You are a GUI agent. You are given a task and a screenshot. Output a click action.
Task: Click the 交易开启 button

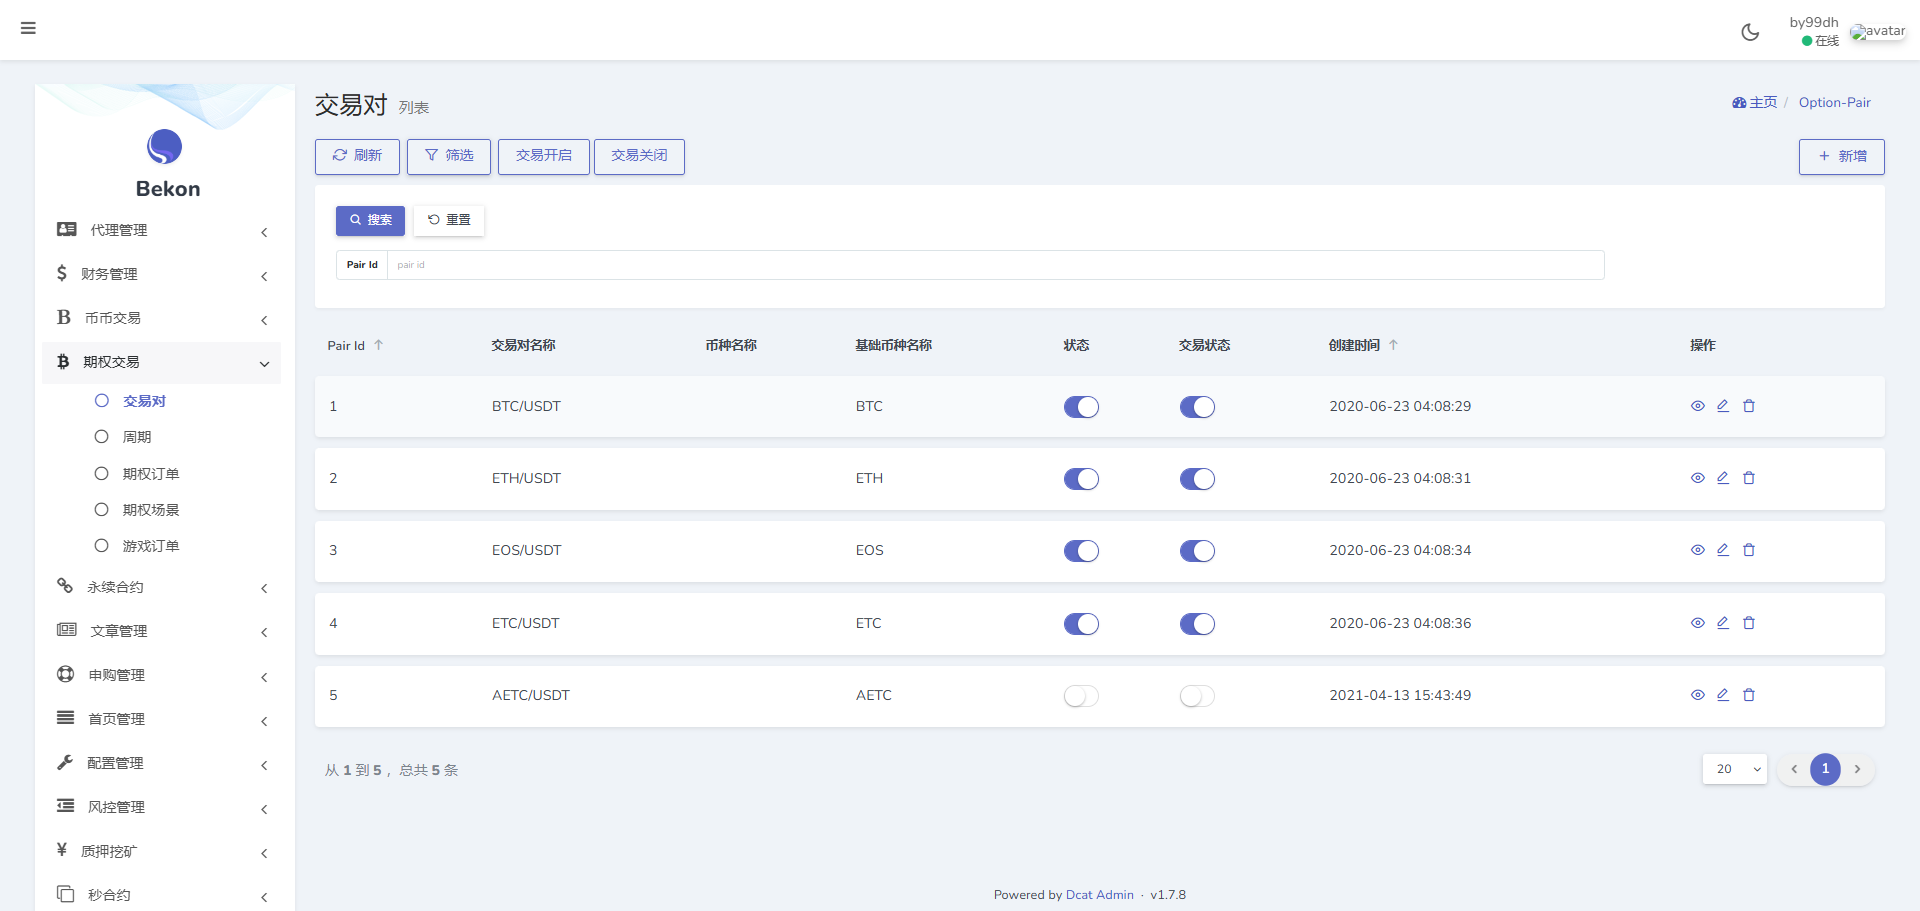pyautogui.click(x=543, y=156)
